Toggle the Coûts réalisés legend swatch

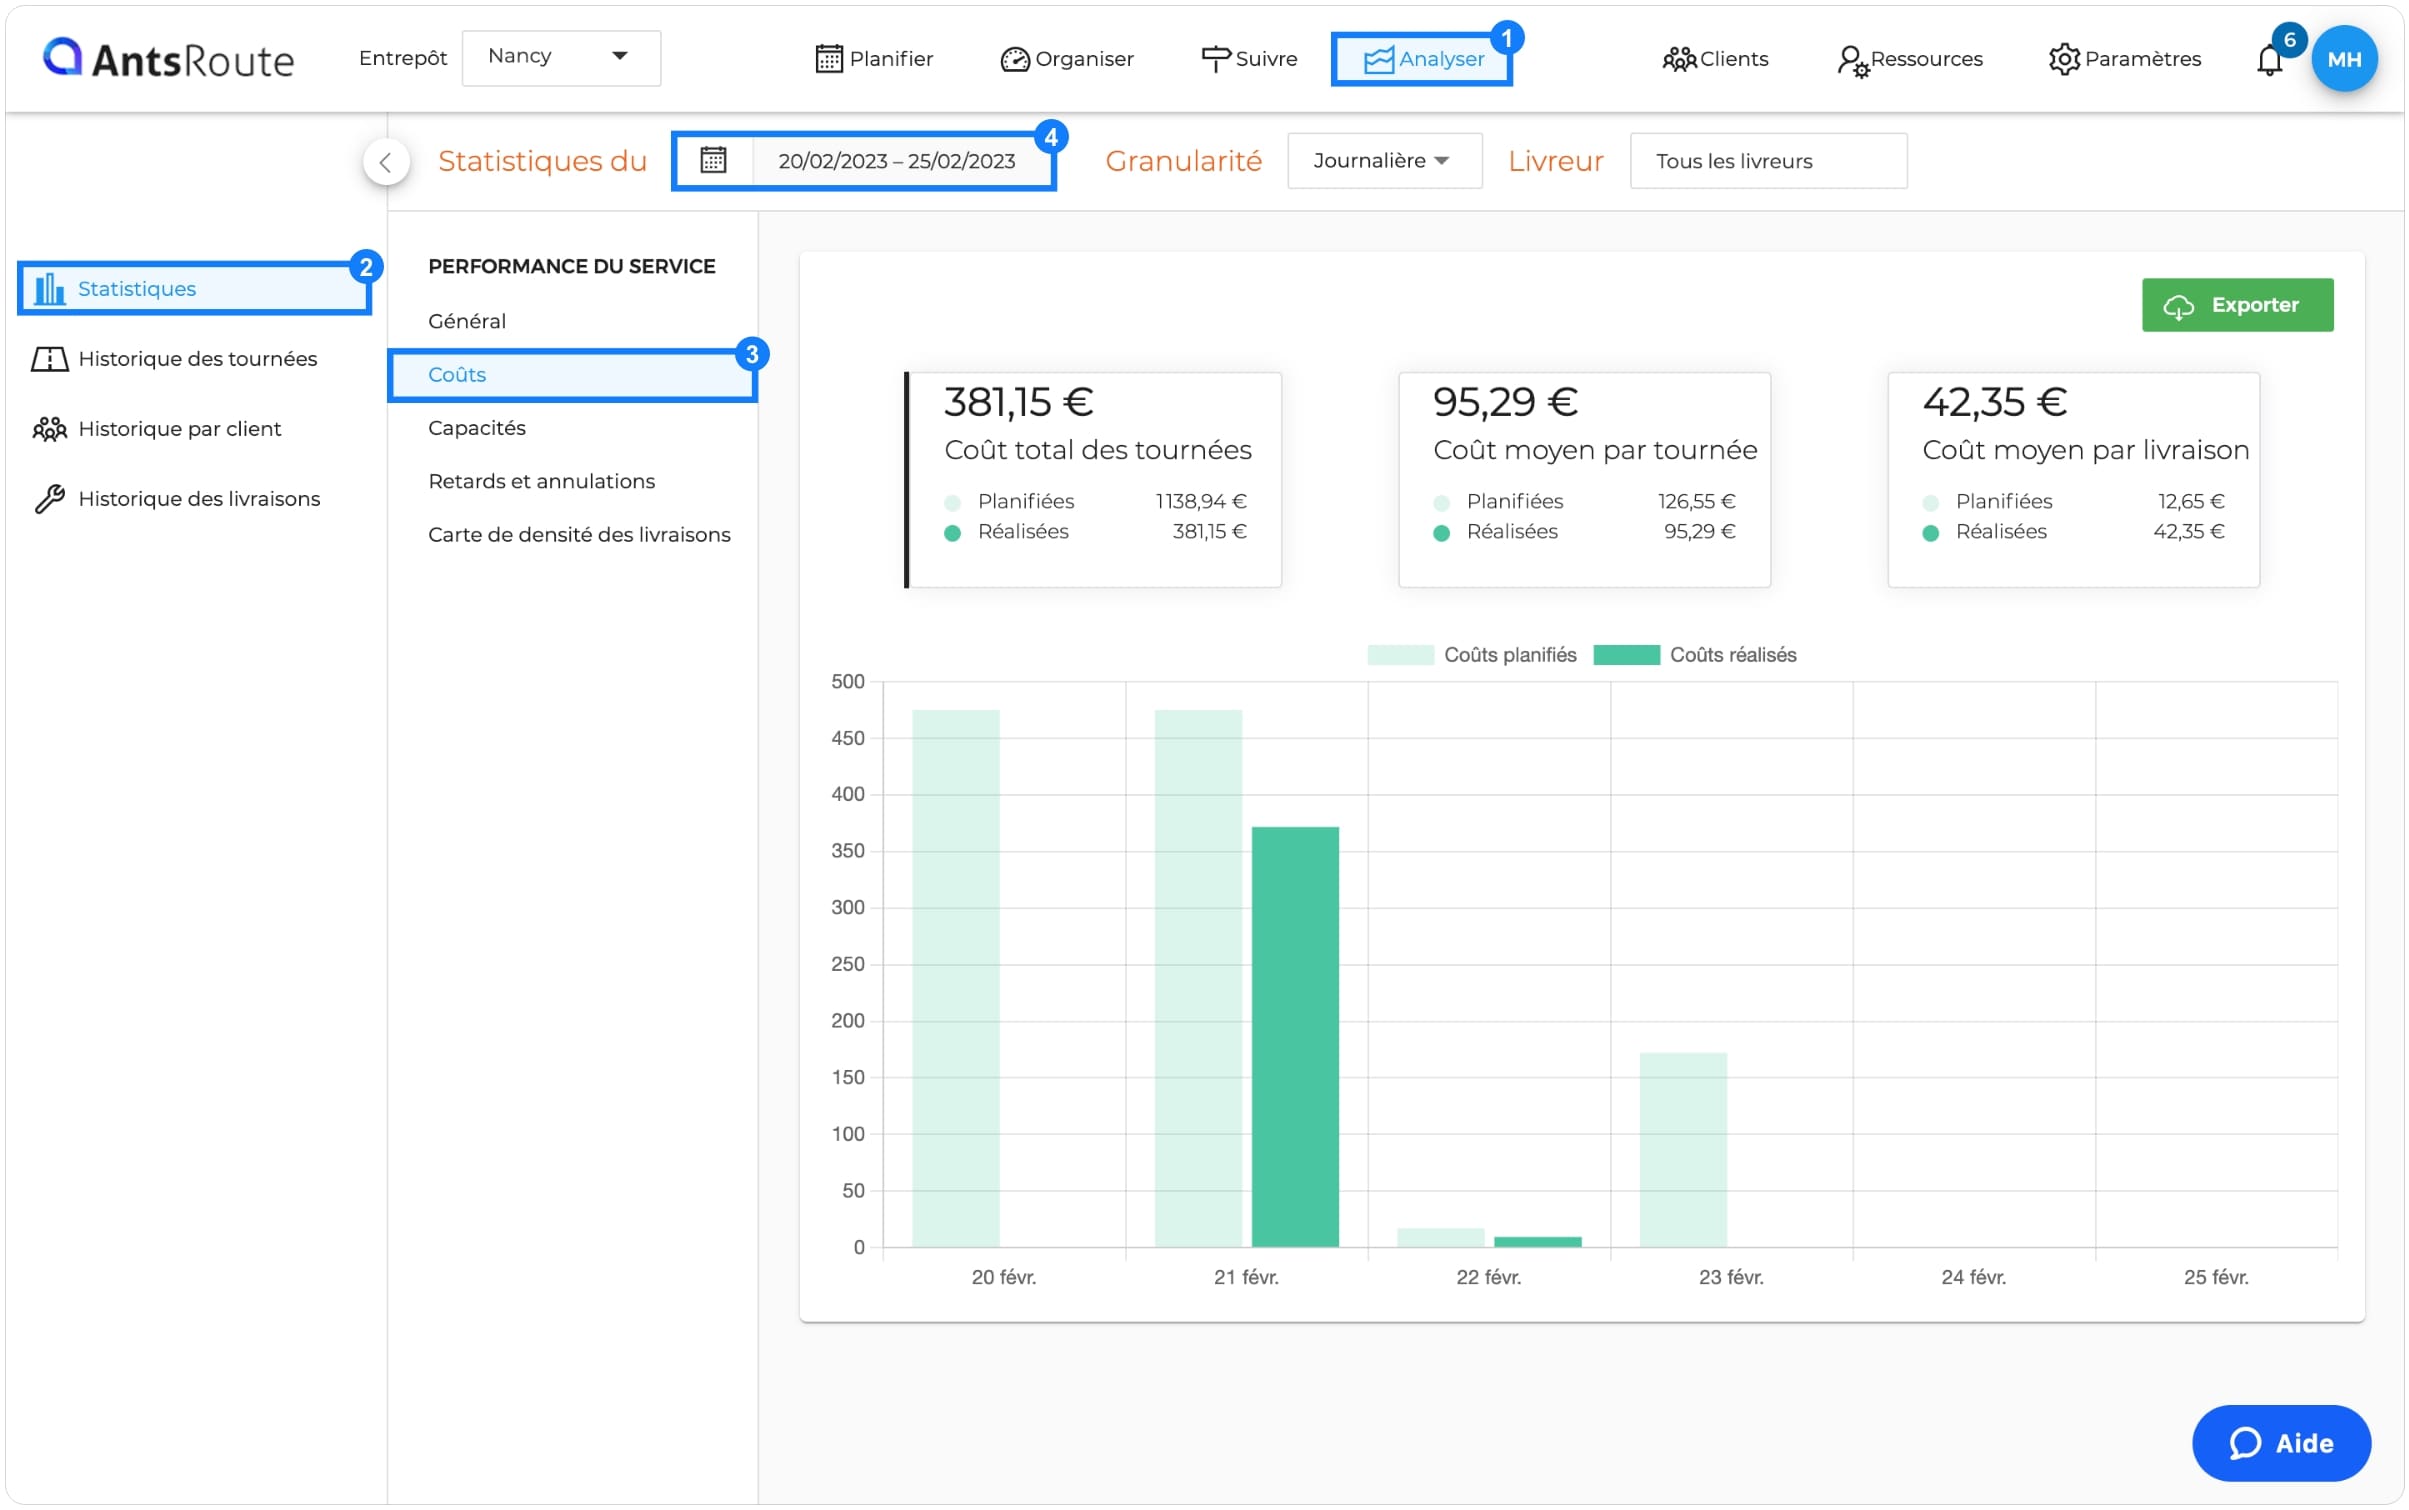[1625, 655]
